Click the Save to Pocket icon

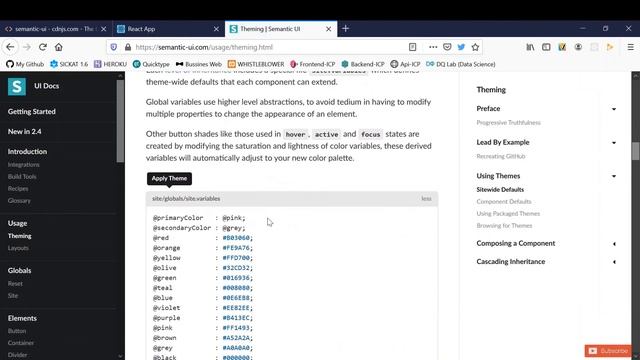coord(447,47)
